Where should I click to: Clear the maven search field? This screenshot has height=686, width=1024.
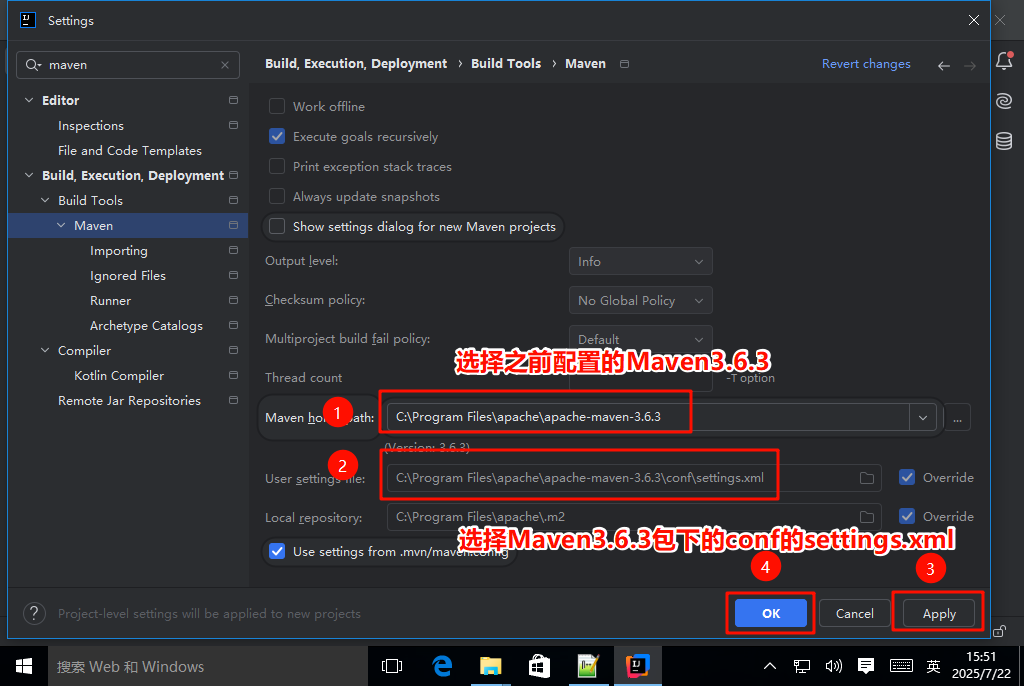click(225, 65)
